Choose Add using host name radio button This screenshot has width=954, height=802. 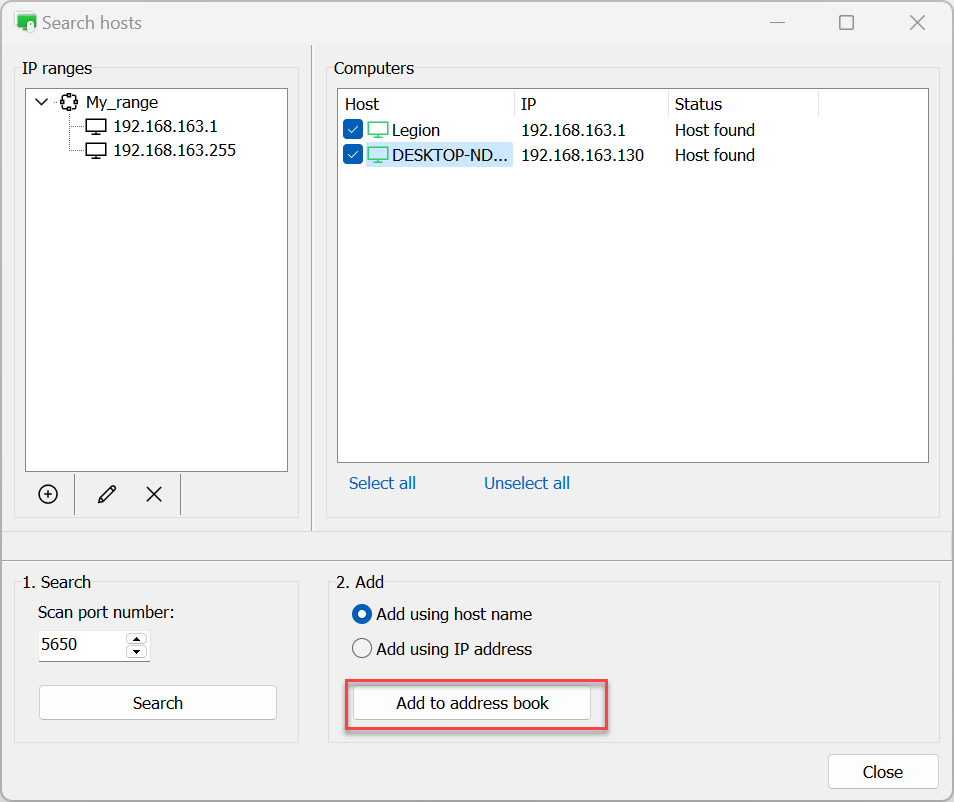(362, 614)
